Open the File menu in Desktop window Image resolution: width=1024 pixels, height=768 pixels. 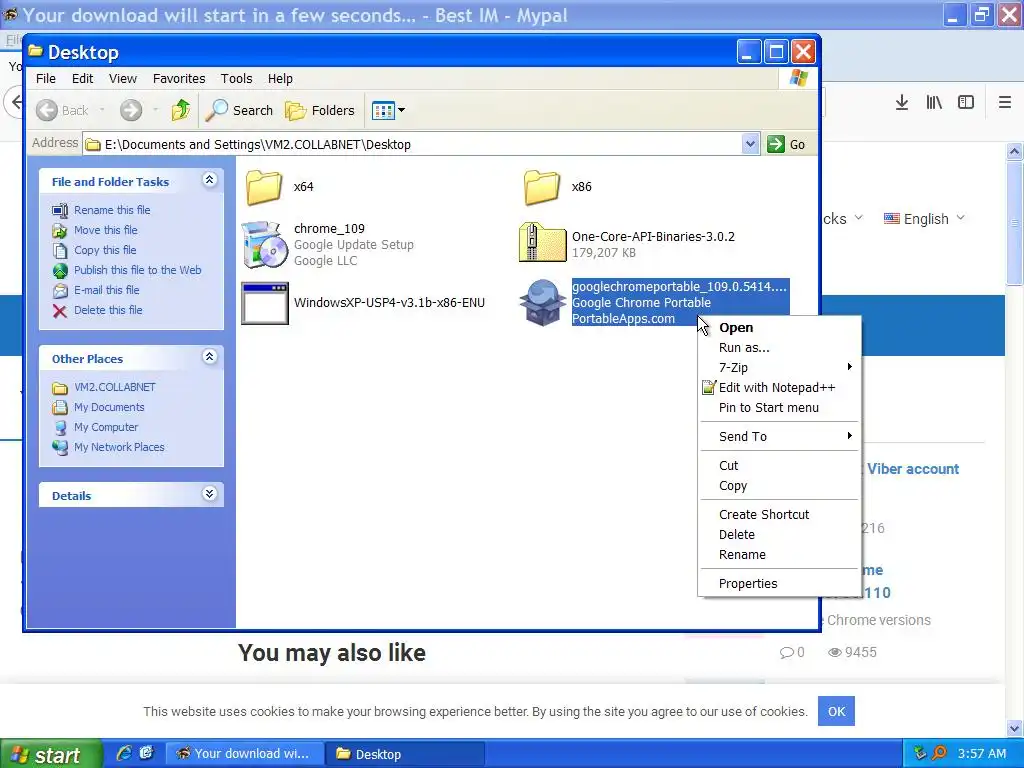(x=46, y=78)
